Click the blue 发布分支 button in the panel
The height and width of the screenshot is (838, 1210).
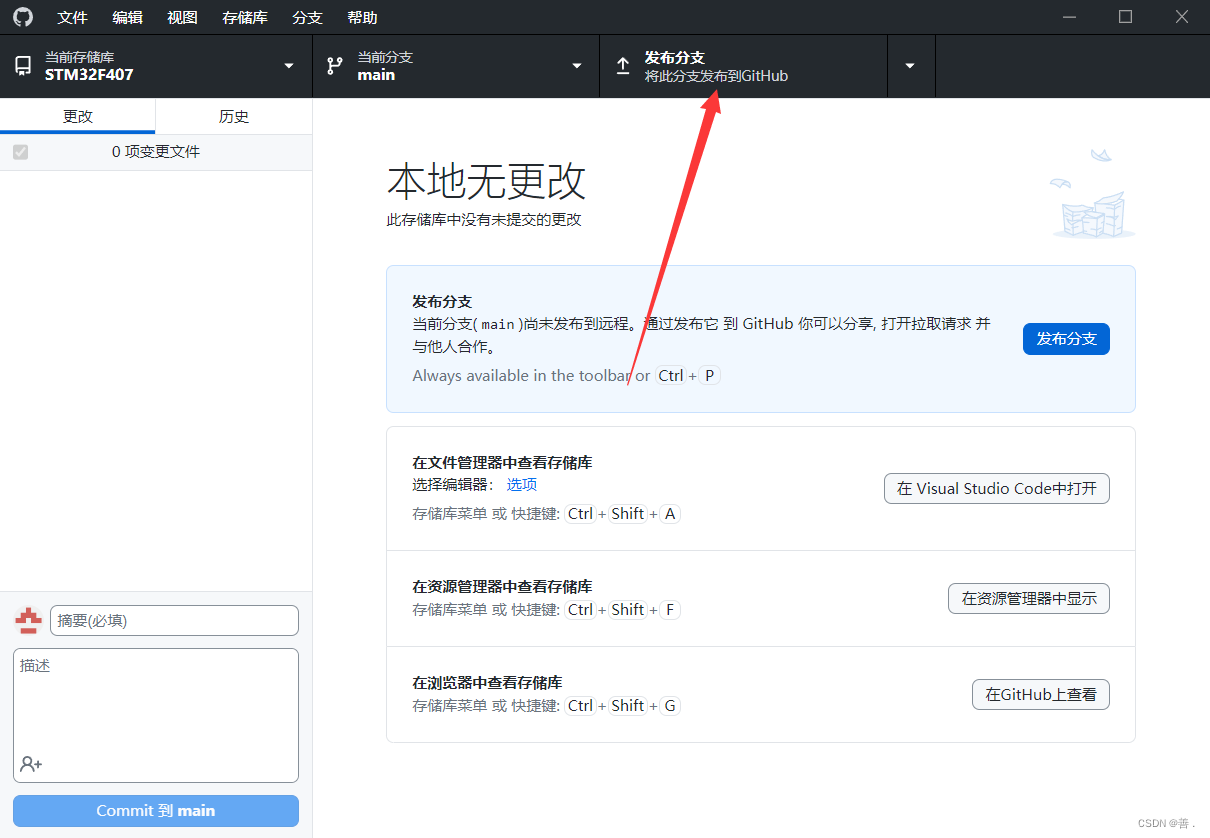pos(1066,339)
